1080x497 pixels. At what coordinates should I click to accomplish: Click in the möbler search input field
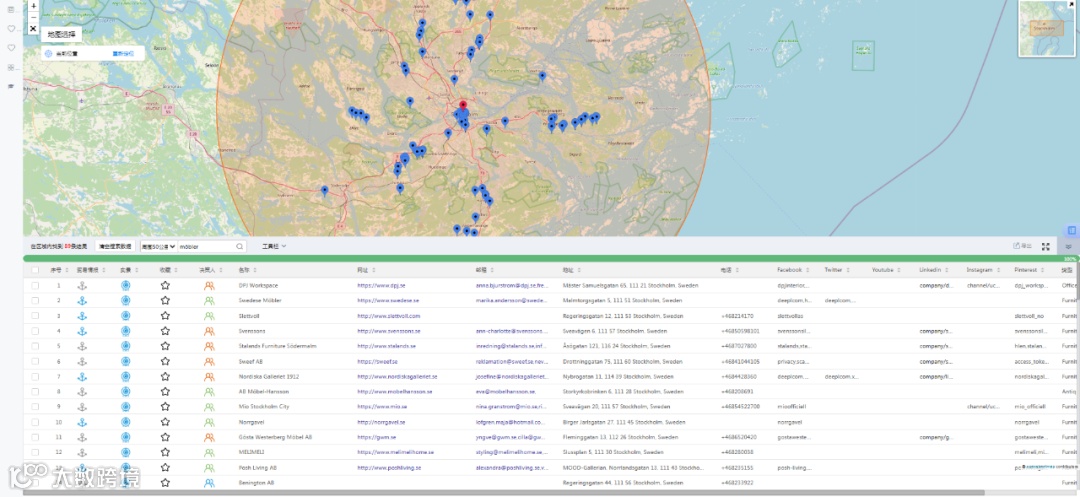205,246
